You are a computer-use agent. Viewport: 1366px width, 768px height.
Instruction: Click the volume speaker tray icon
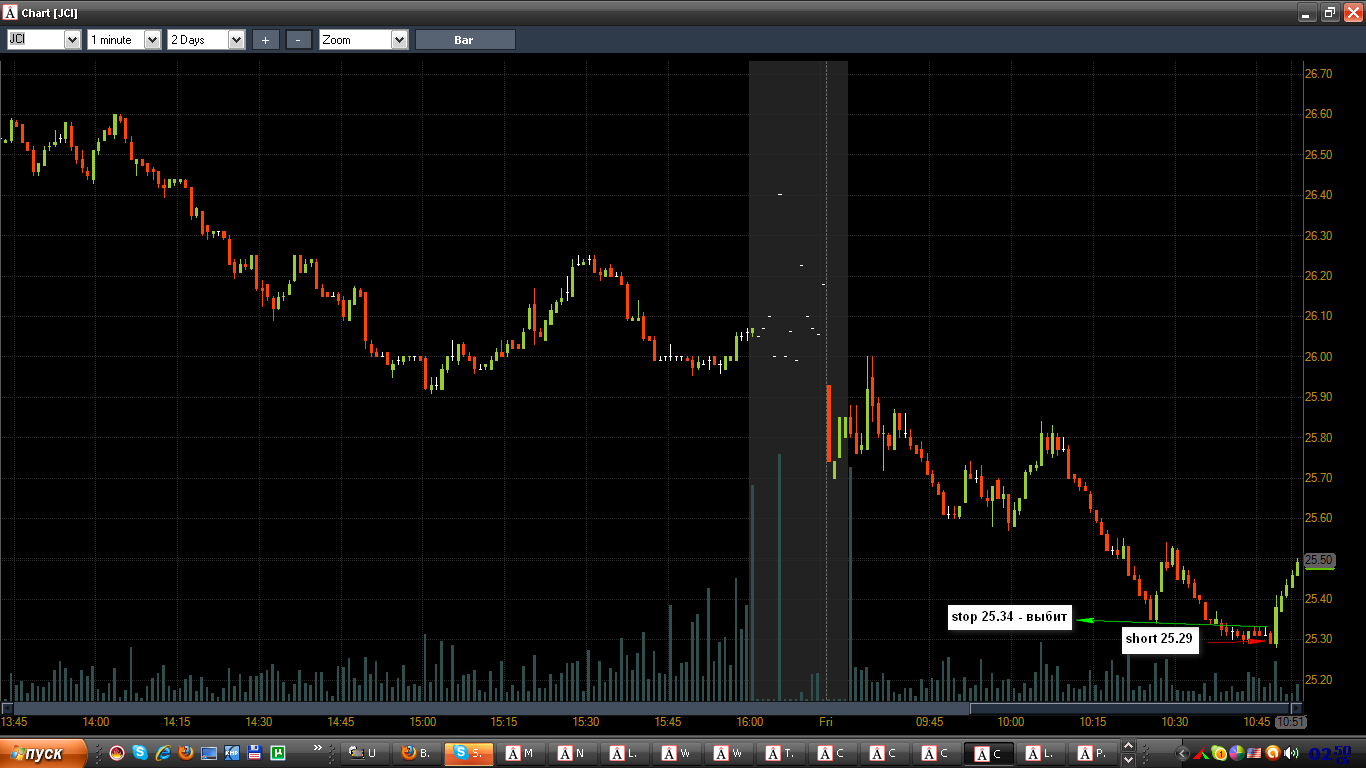tap(1291, 753)
